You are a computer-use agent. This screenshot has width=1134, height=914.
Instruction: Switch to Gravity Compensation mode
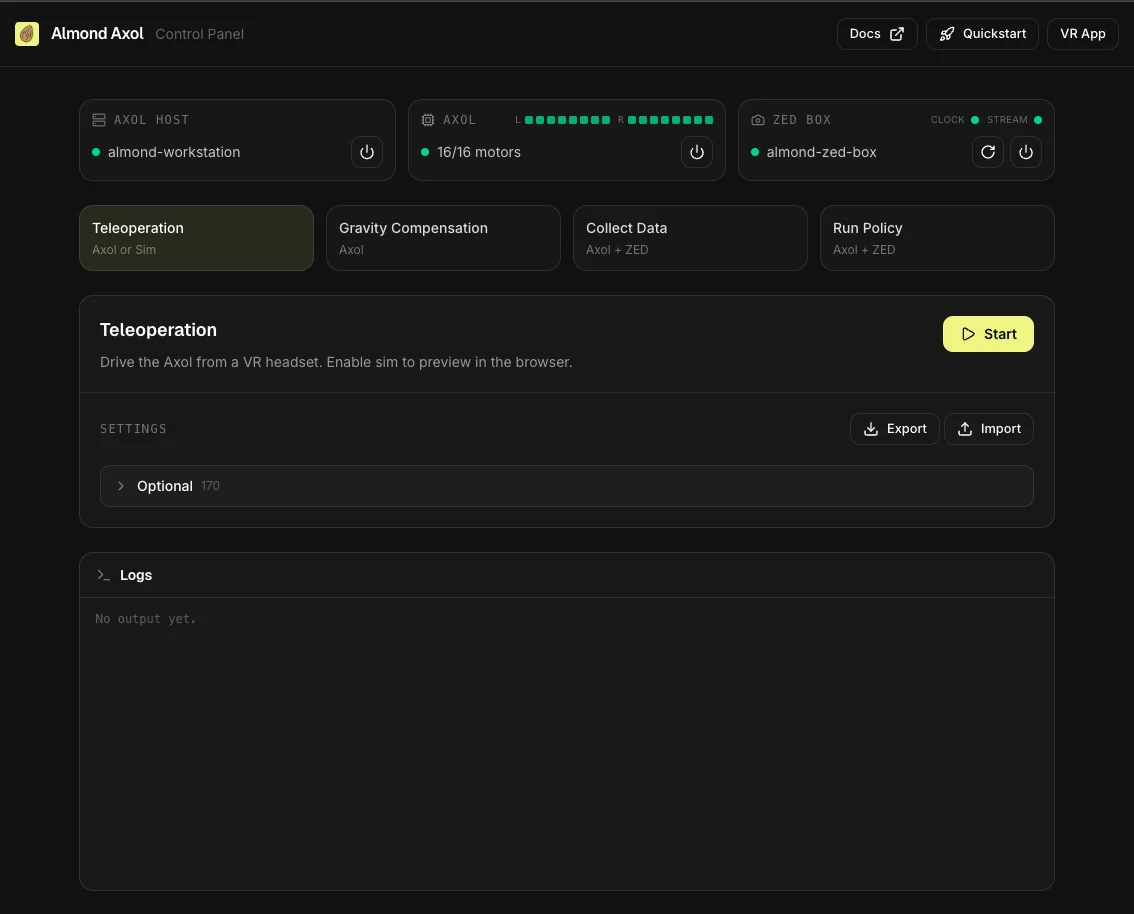click(x=443, y=238)
